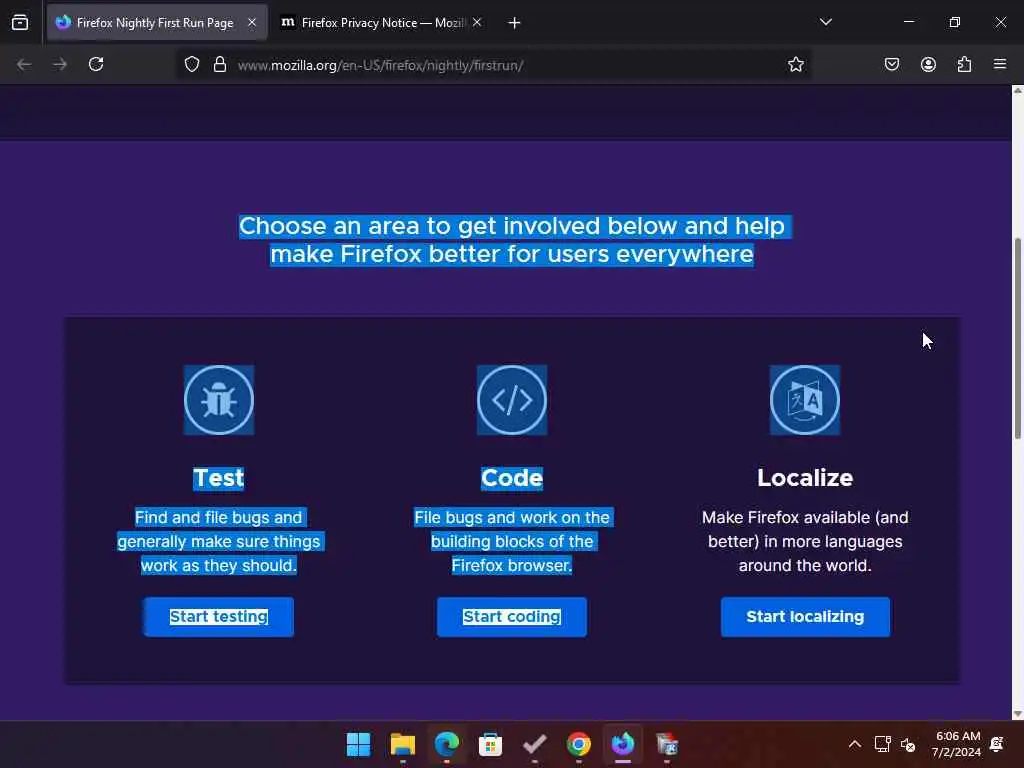
Task: Open the network status tray icon
Action: (x=882, y=744)
